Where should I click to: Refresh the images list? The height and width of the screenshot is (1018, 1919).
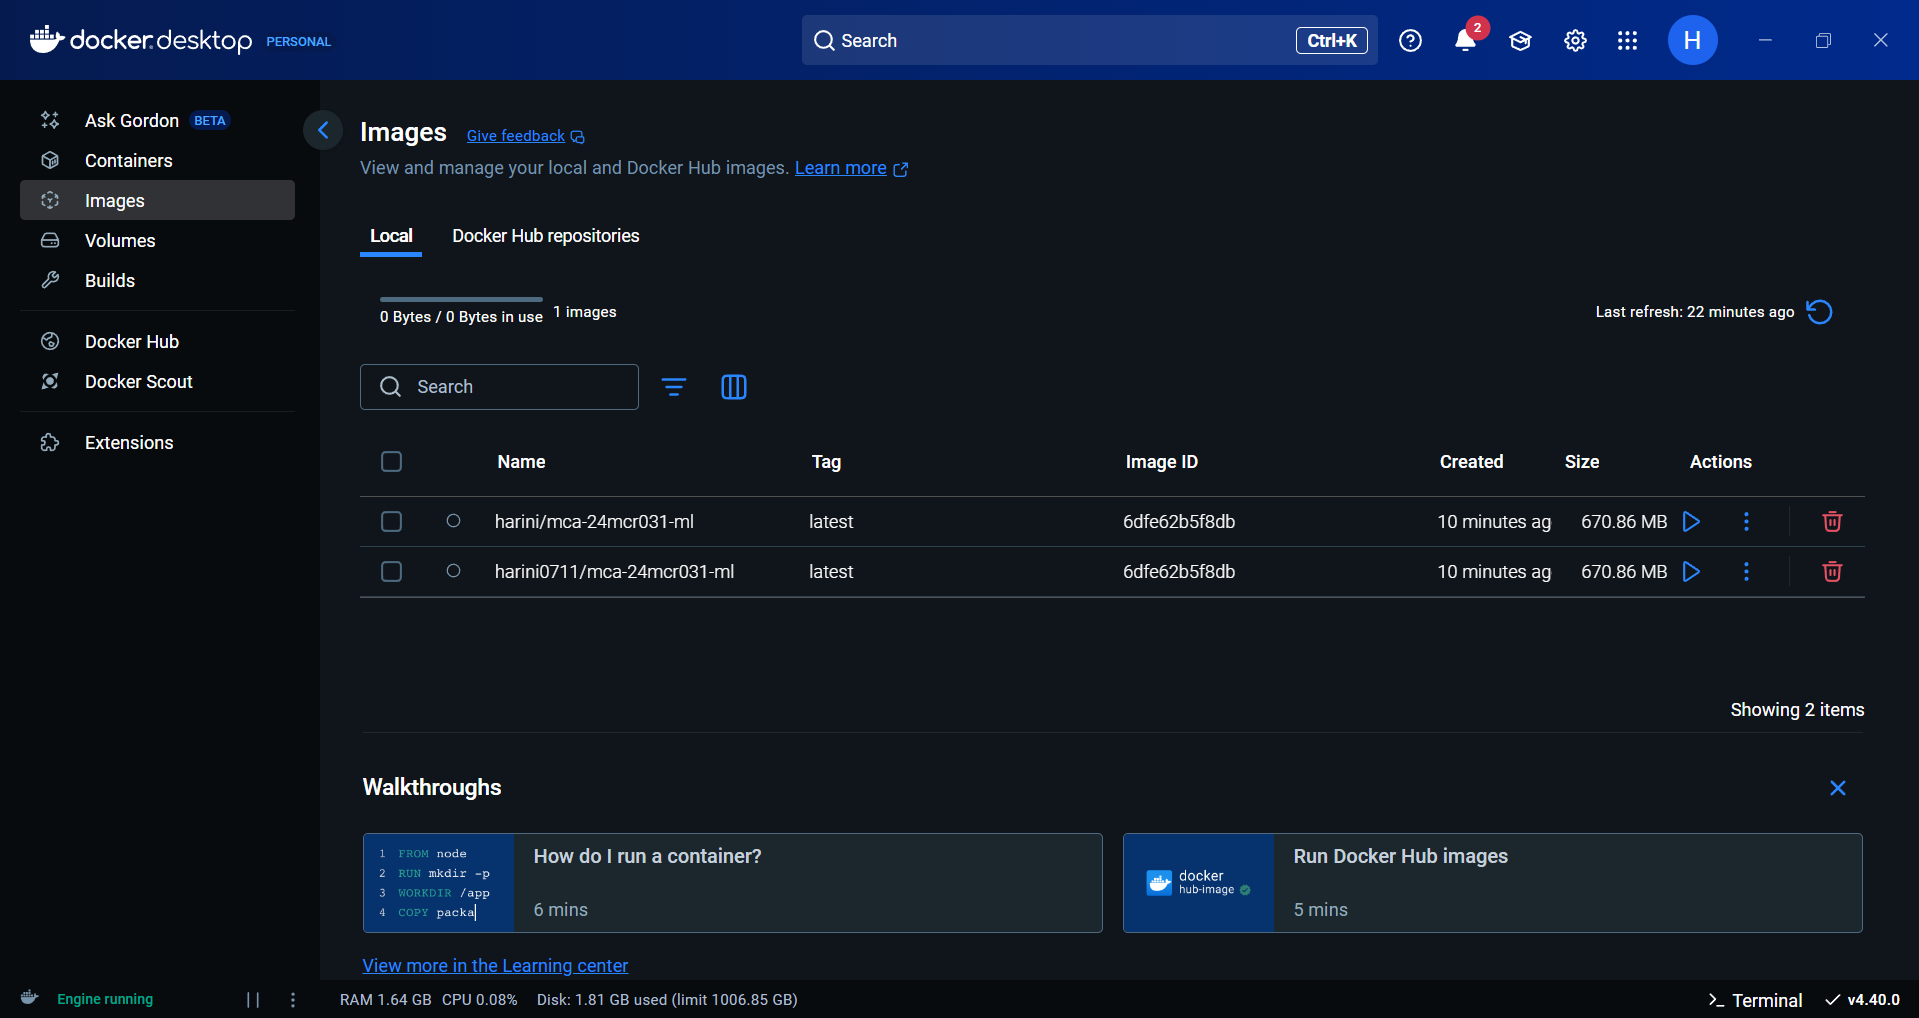(x=1819, y=312)
